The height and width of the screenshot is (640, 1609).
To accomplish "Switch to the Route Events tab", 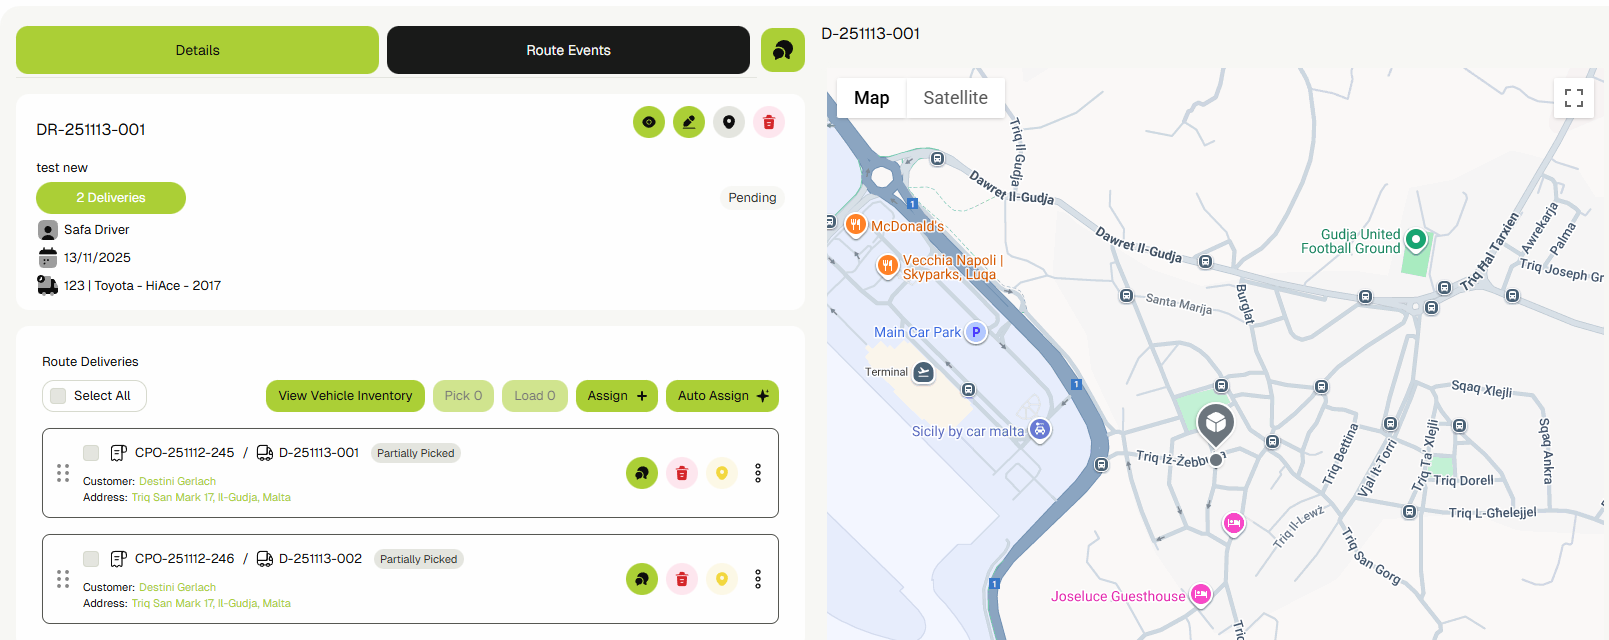I will click(x=568, y=50).
